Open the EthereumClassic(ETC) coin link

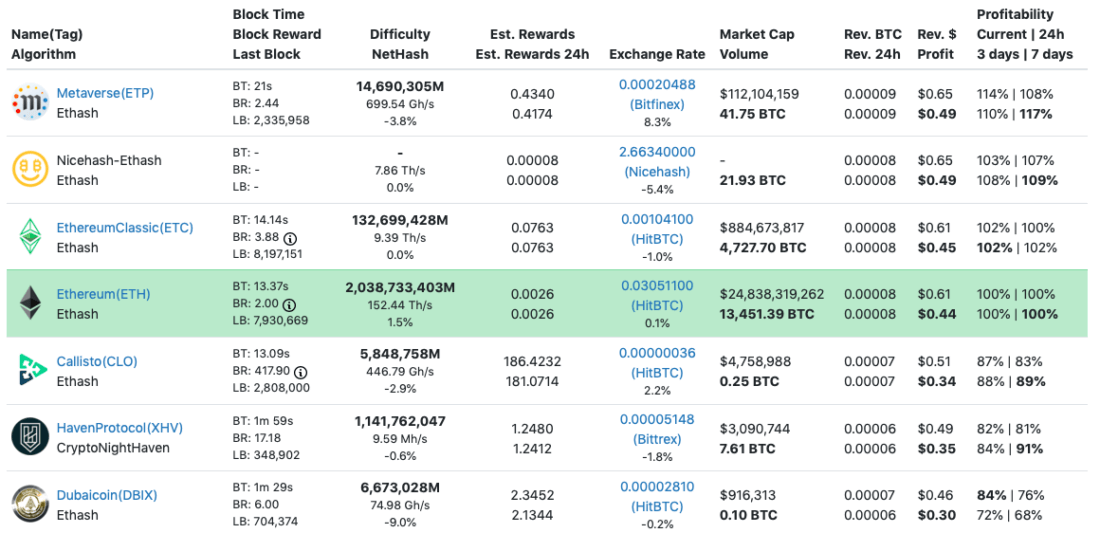click(125, 227)
